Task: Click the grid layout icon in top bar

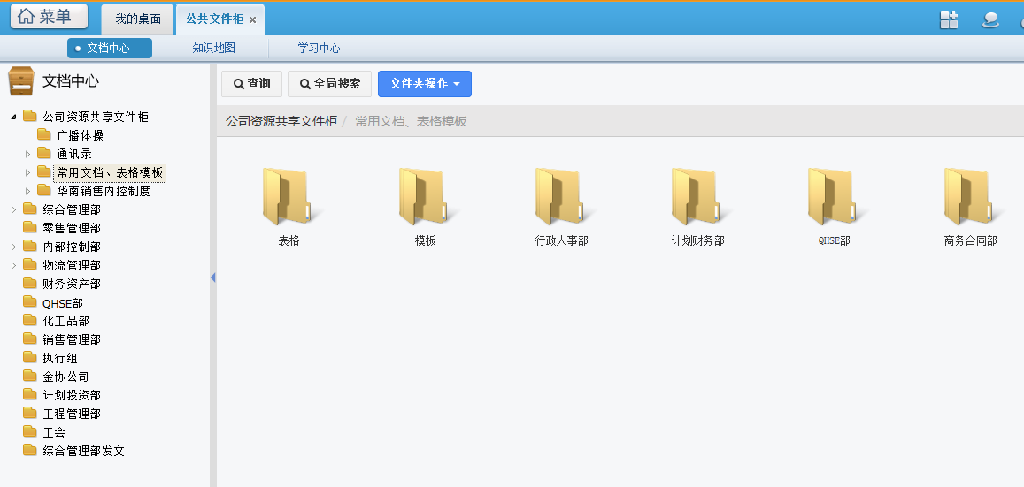Action: pos(949,19)
